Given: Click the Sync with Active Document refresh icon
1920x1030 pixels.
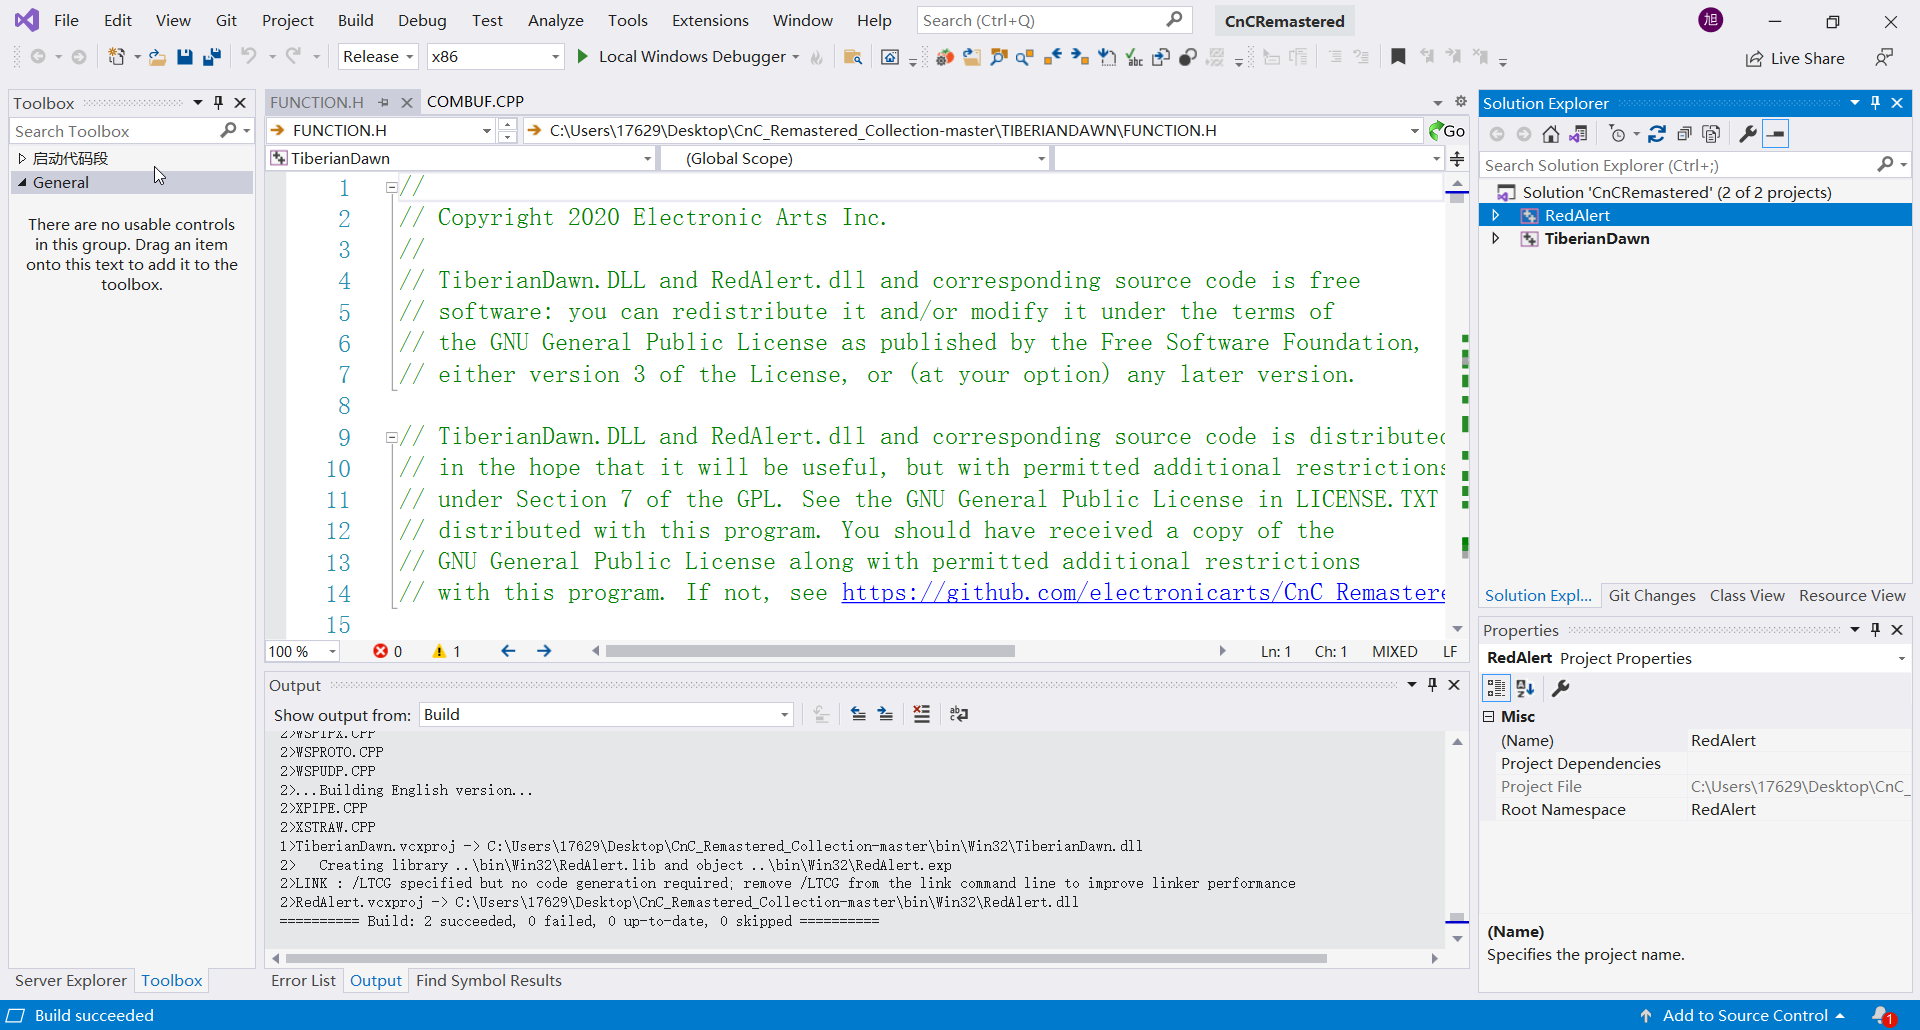Looking at the screenshot, I should click(1657, 134).
